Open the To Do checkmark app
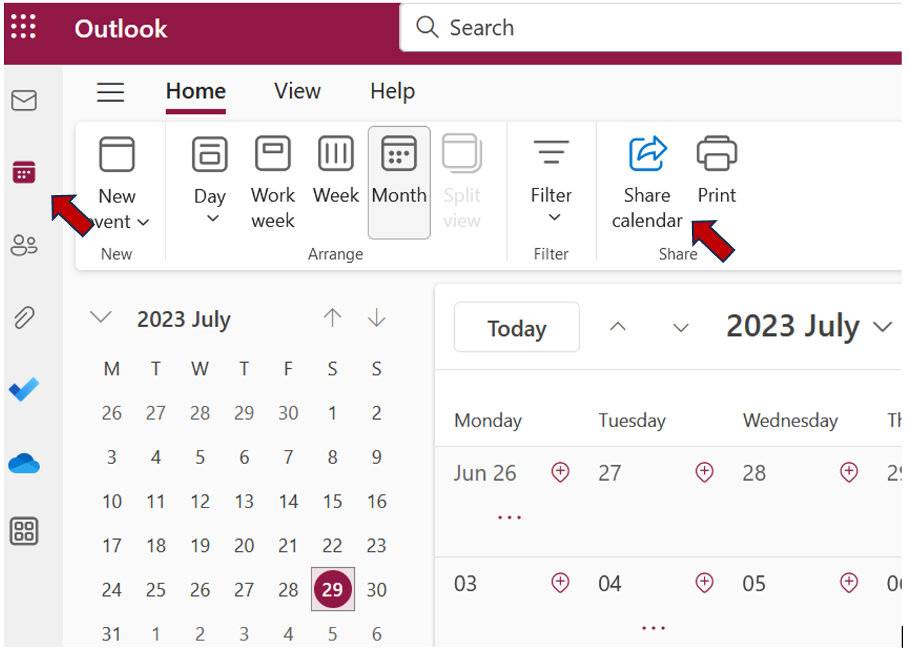 pyautogui.click(x=24, y=389)
